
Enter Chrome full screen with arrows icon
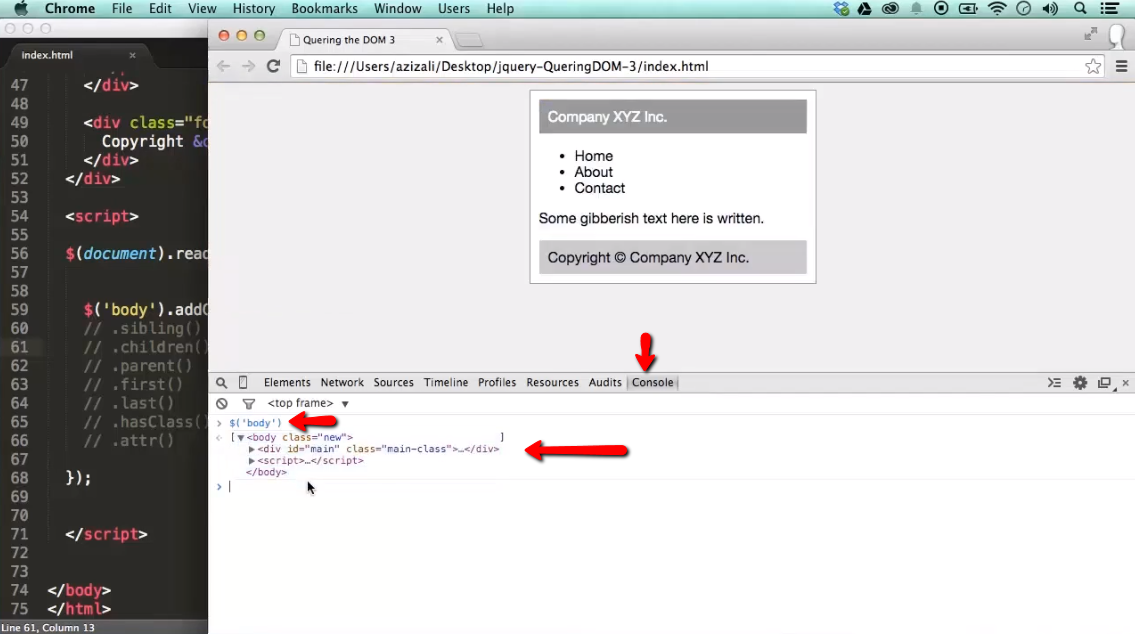[1090, 33]
